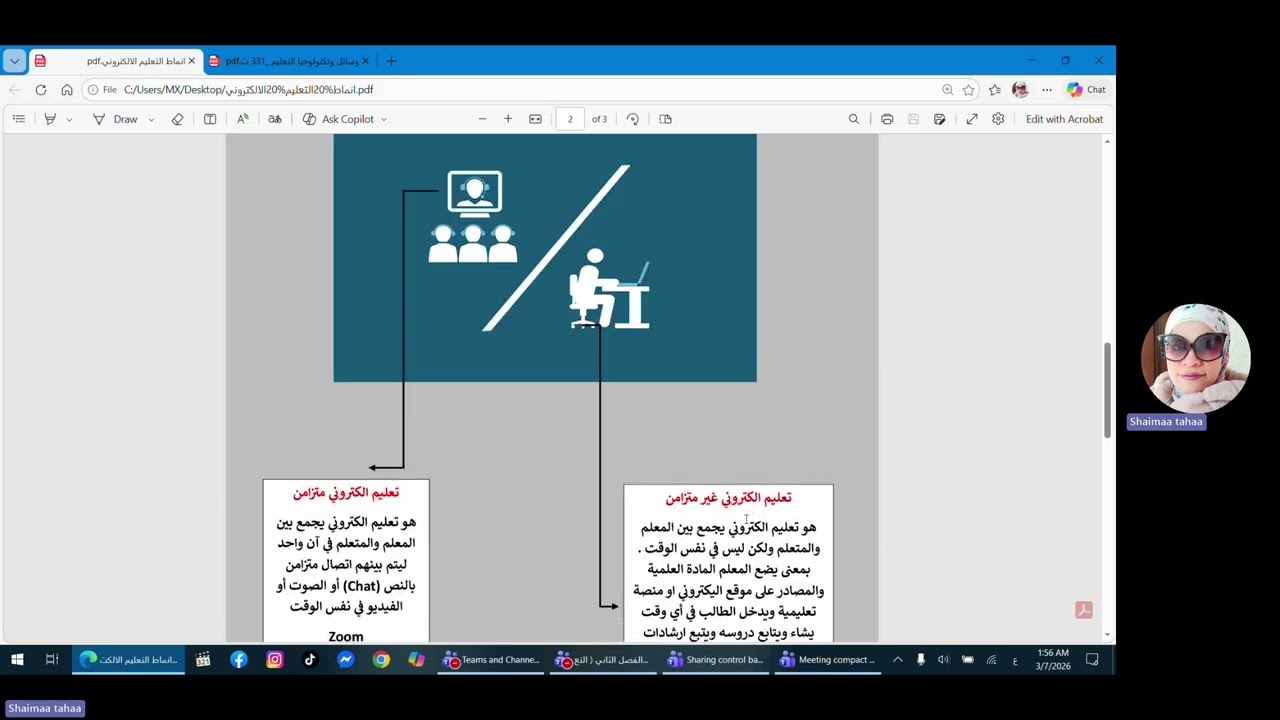Switch to Meeting compact window
The height and width of the screenshot is (720, 1280).
[x=828, y=660]
